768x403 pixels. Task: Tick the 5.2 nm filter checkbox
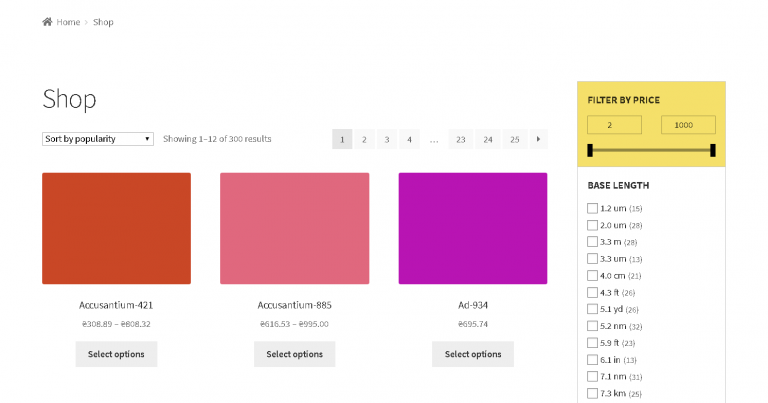592,326
